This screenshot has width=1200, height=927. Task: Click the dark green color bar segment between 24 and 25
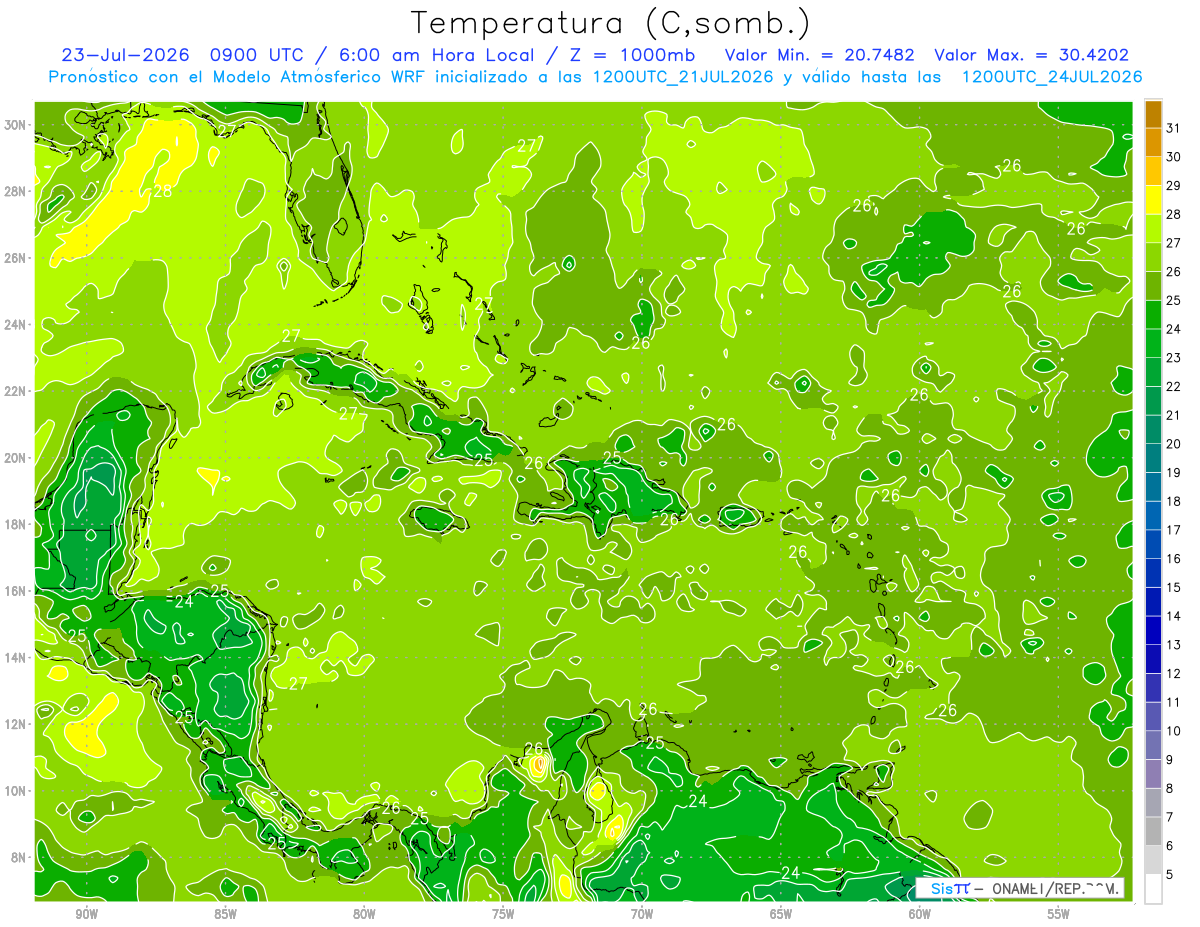[1153, 314]
